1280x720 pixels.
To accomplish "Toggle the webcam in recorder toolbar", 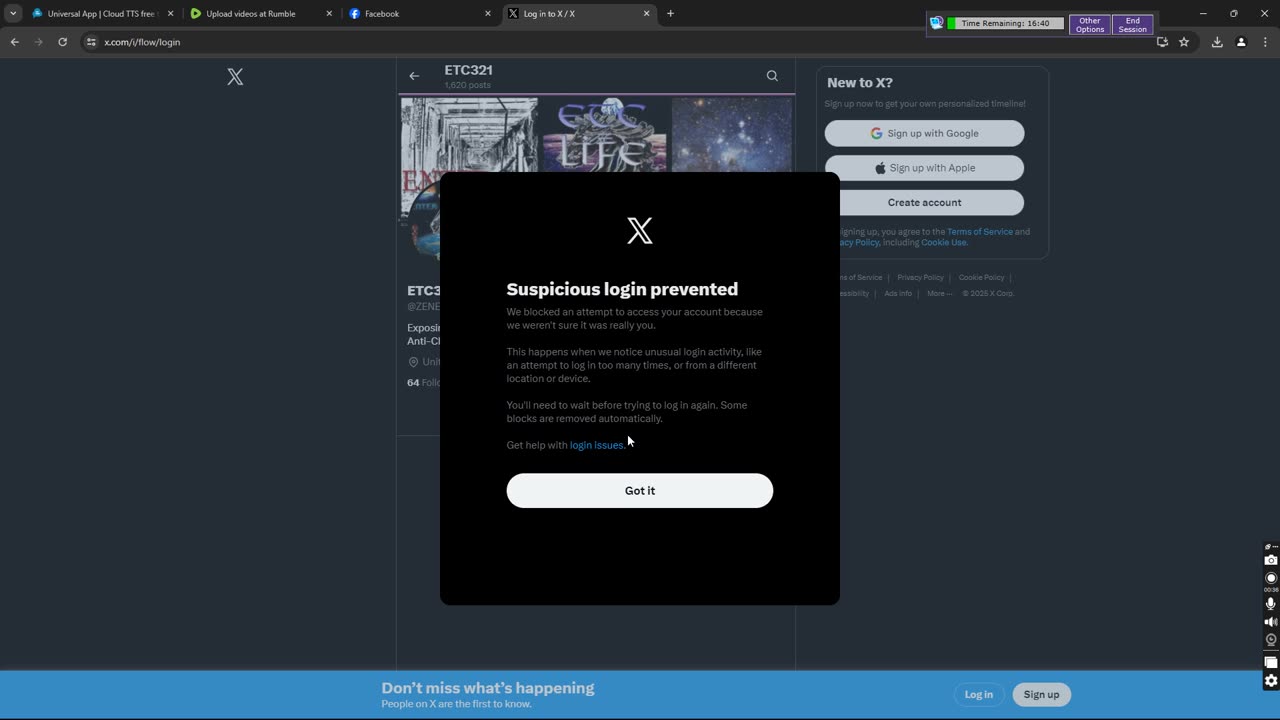I will 1271,640.
